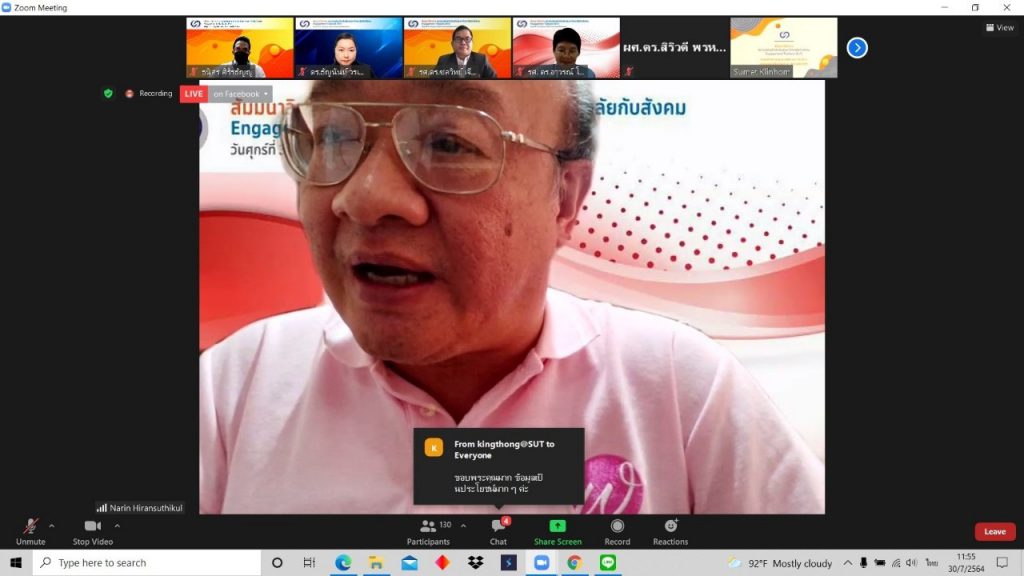Screen dimensions: 1024x576
Task: Open LINE app from taskbar
Action: (607, 562)
